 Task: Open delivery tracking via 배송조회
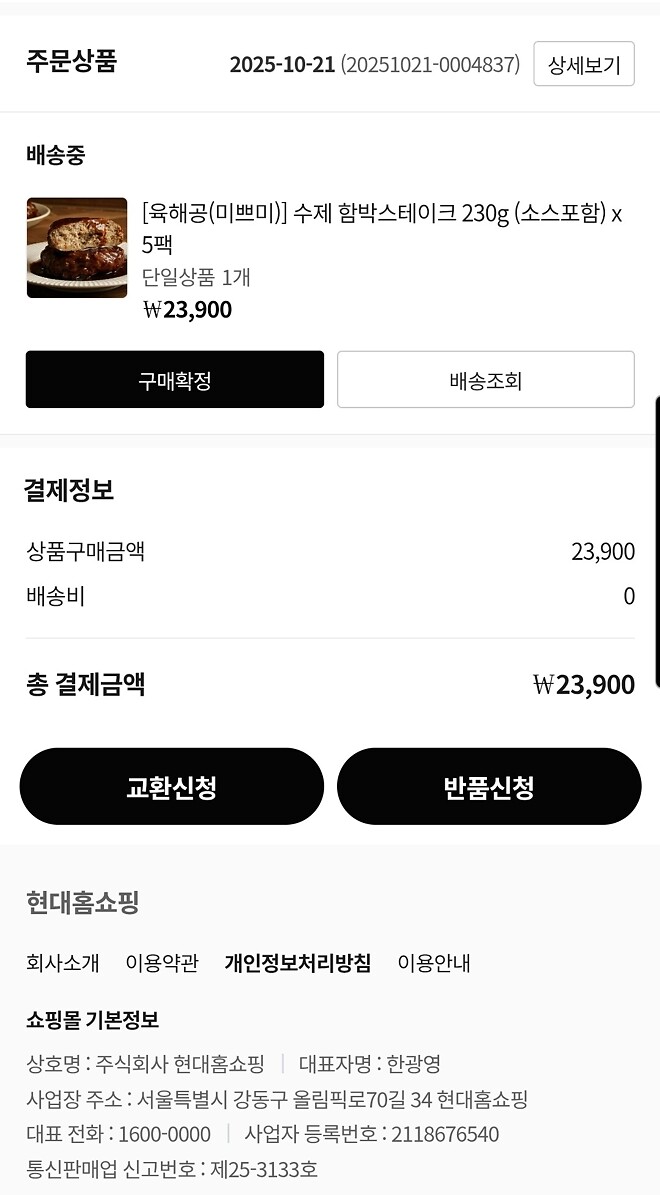pos(486,379)
